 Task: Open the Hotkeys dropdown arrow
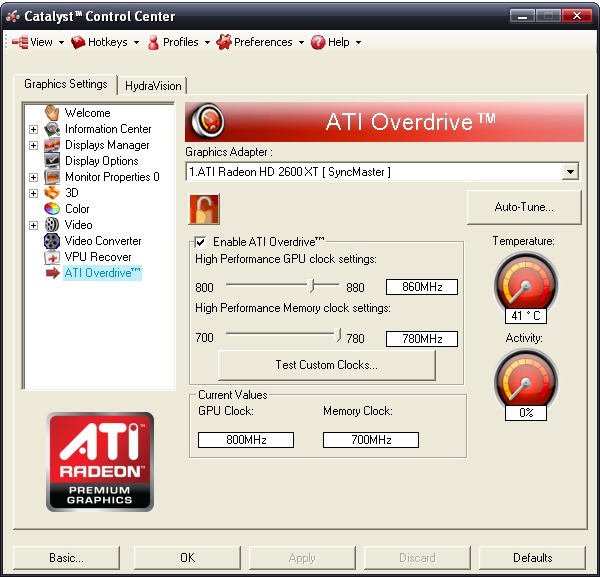[x=136, y=42]
